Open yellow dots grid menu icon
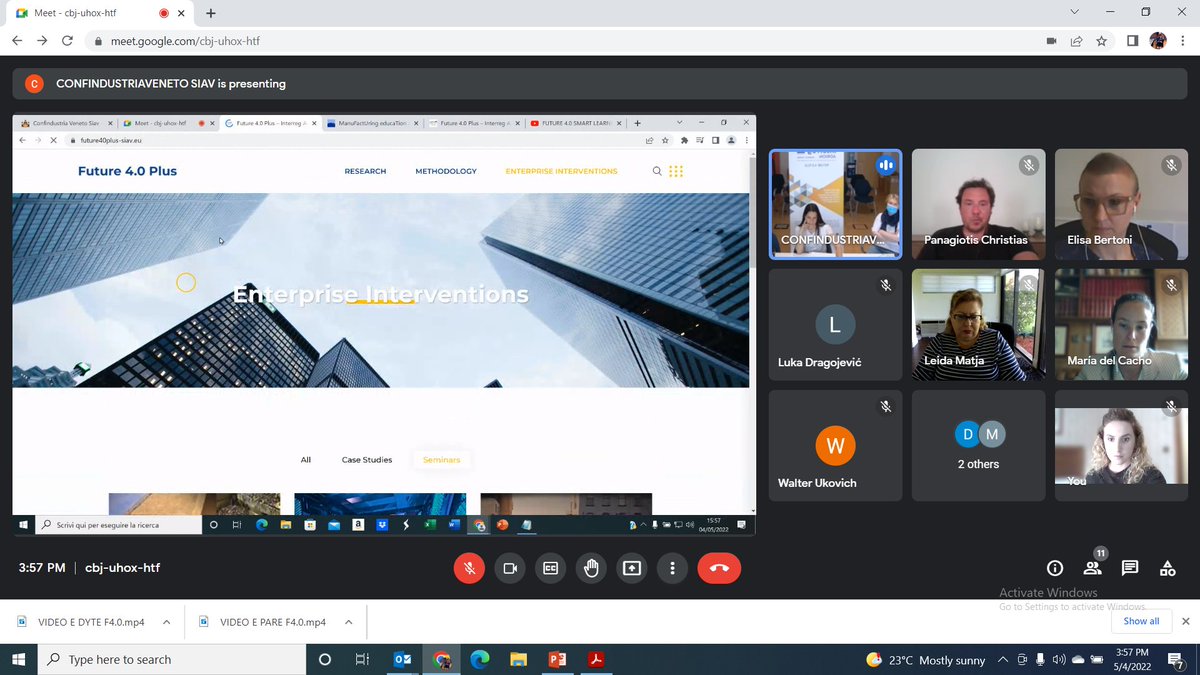The width and height of the screenshot is (1200, 675). pyautogui.click(x=676, y=171)
